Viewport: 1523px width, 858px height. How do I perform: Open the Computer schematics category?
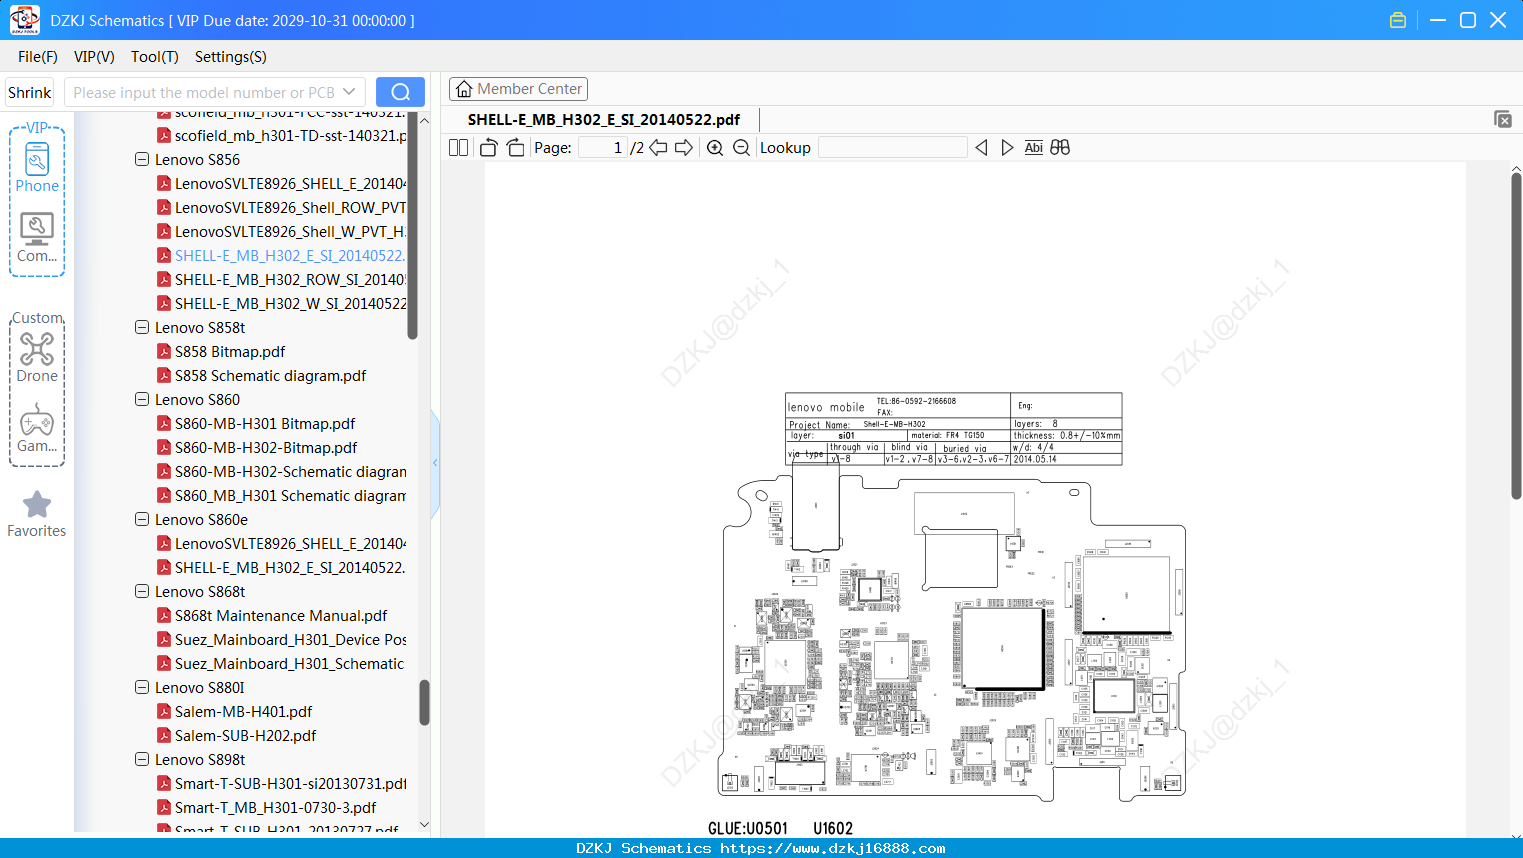37,238
